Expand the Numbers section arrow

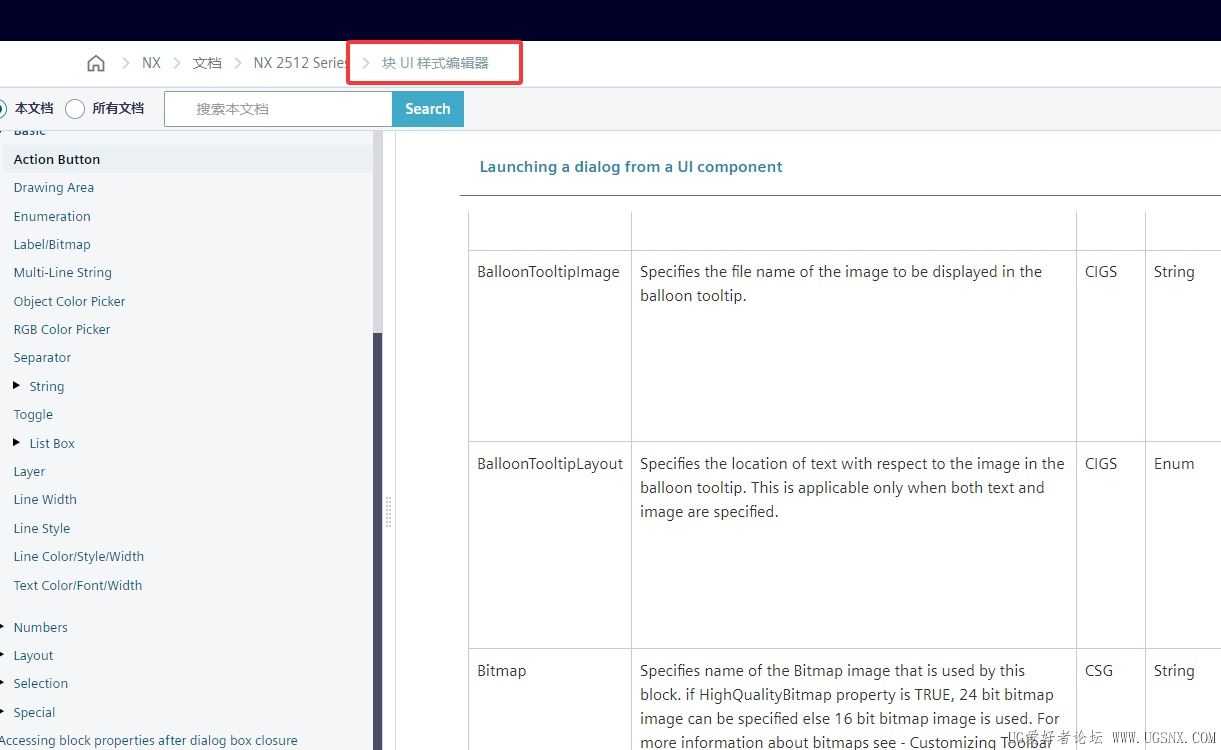point(3,627)
